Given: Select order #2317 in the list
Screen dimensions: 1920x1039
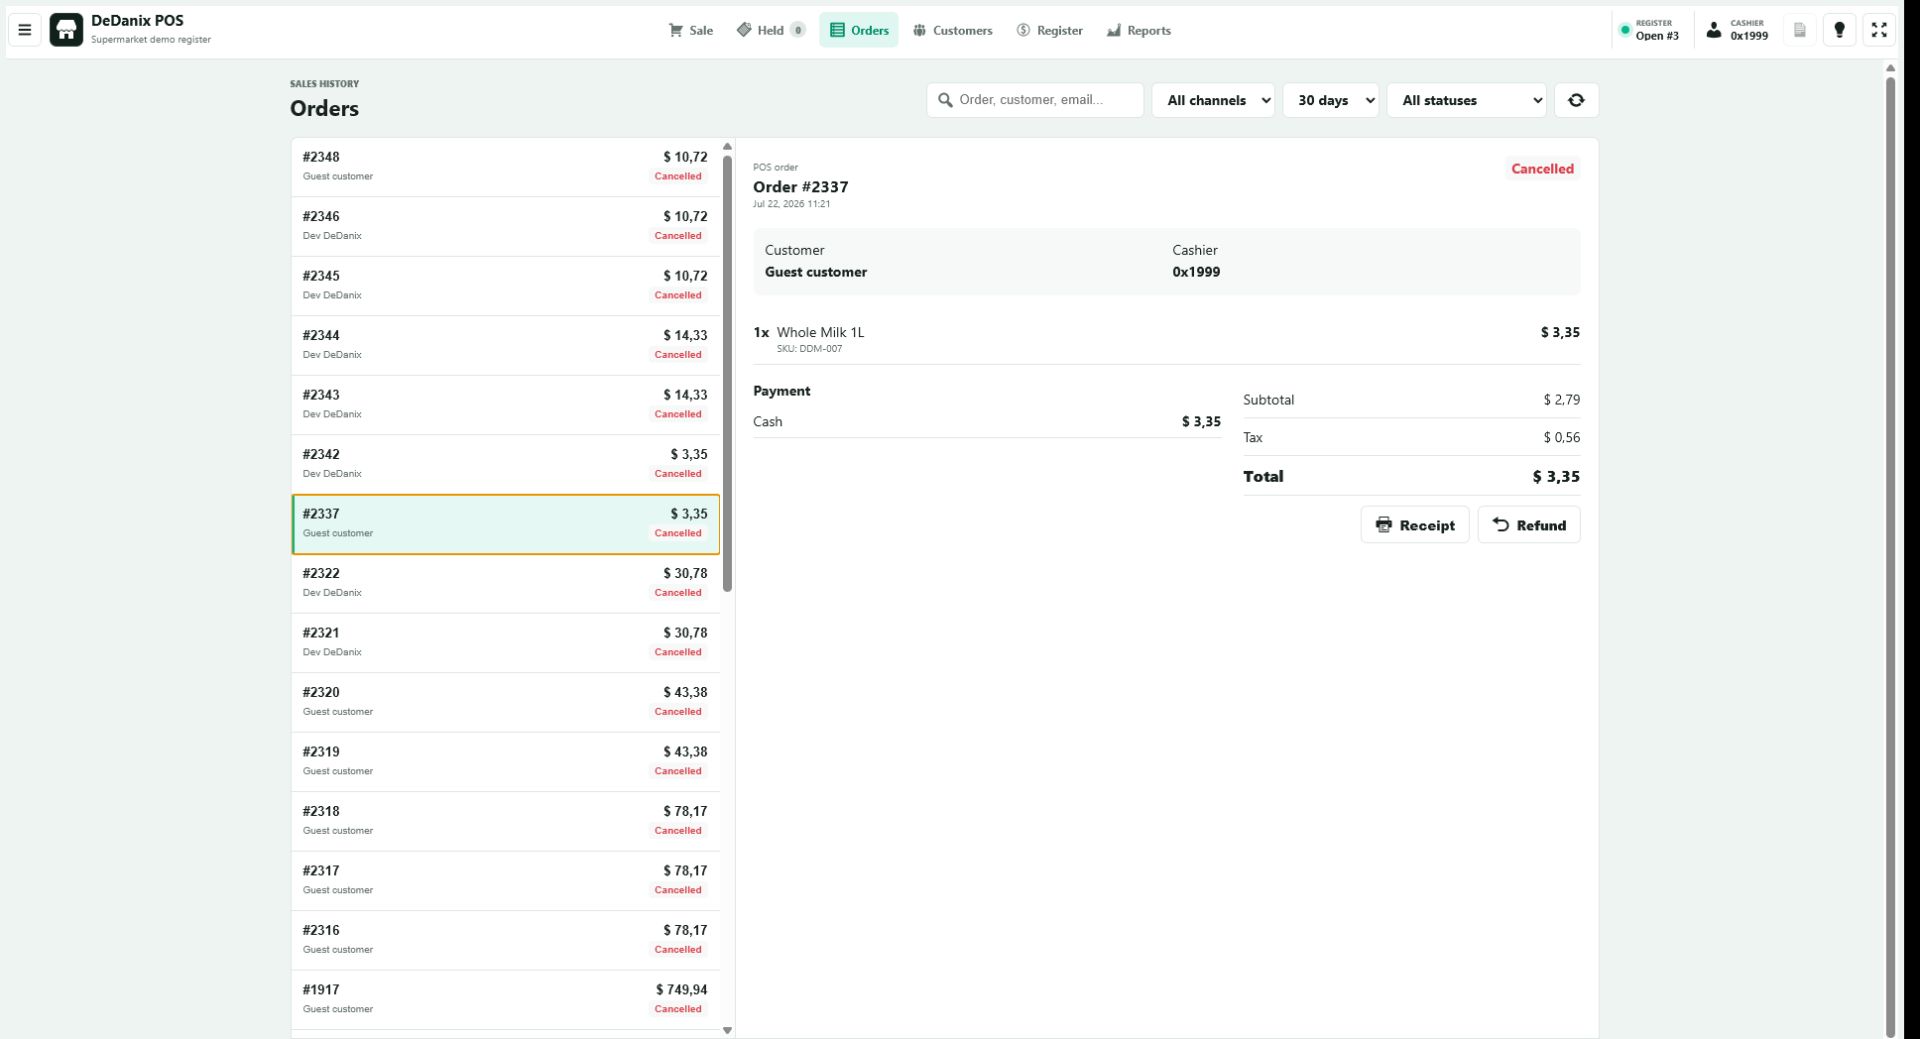Looking at the screenshot, I should pyautogui.click(x=505, y=881).
